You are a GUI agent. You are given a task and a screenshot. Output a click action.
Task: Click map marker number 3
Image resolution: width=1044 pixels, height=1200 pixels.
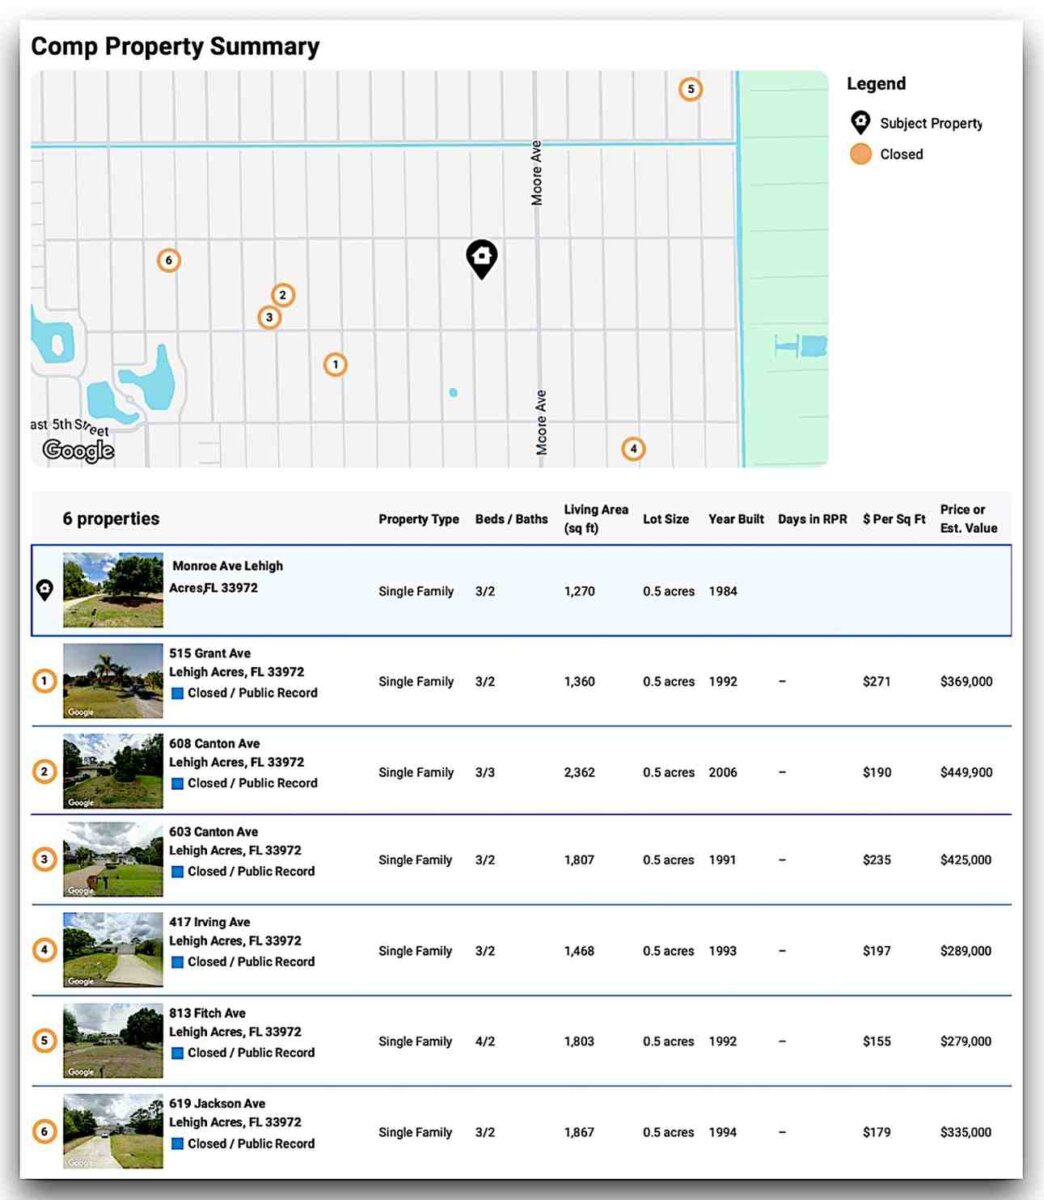pyautogui.click(x=269, y=318)
